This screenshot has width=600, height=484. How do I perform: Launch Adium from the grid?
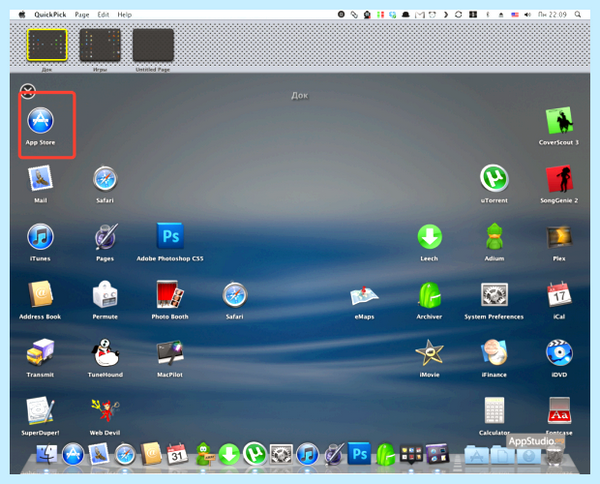[494, 236]
